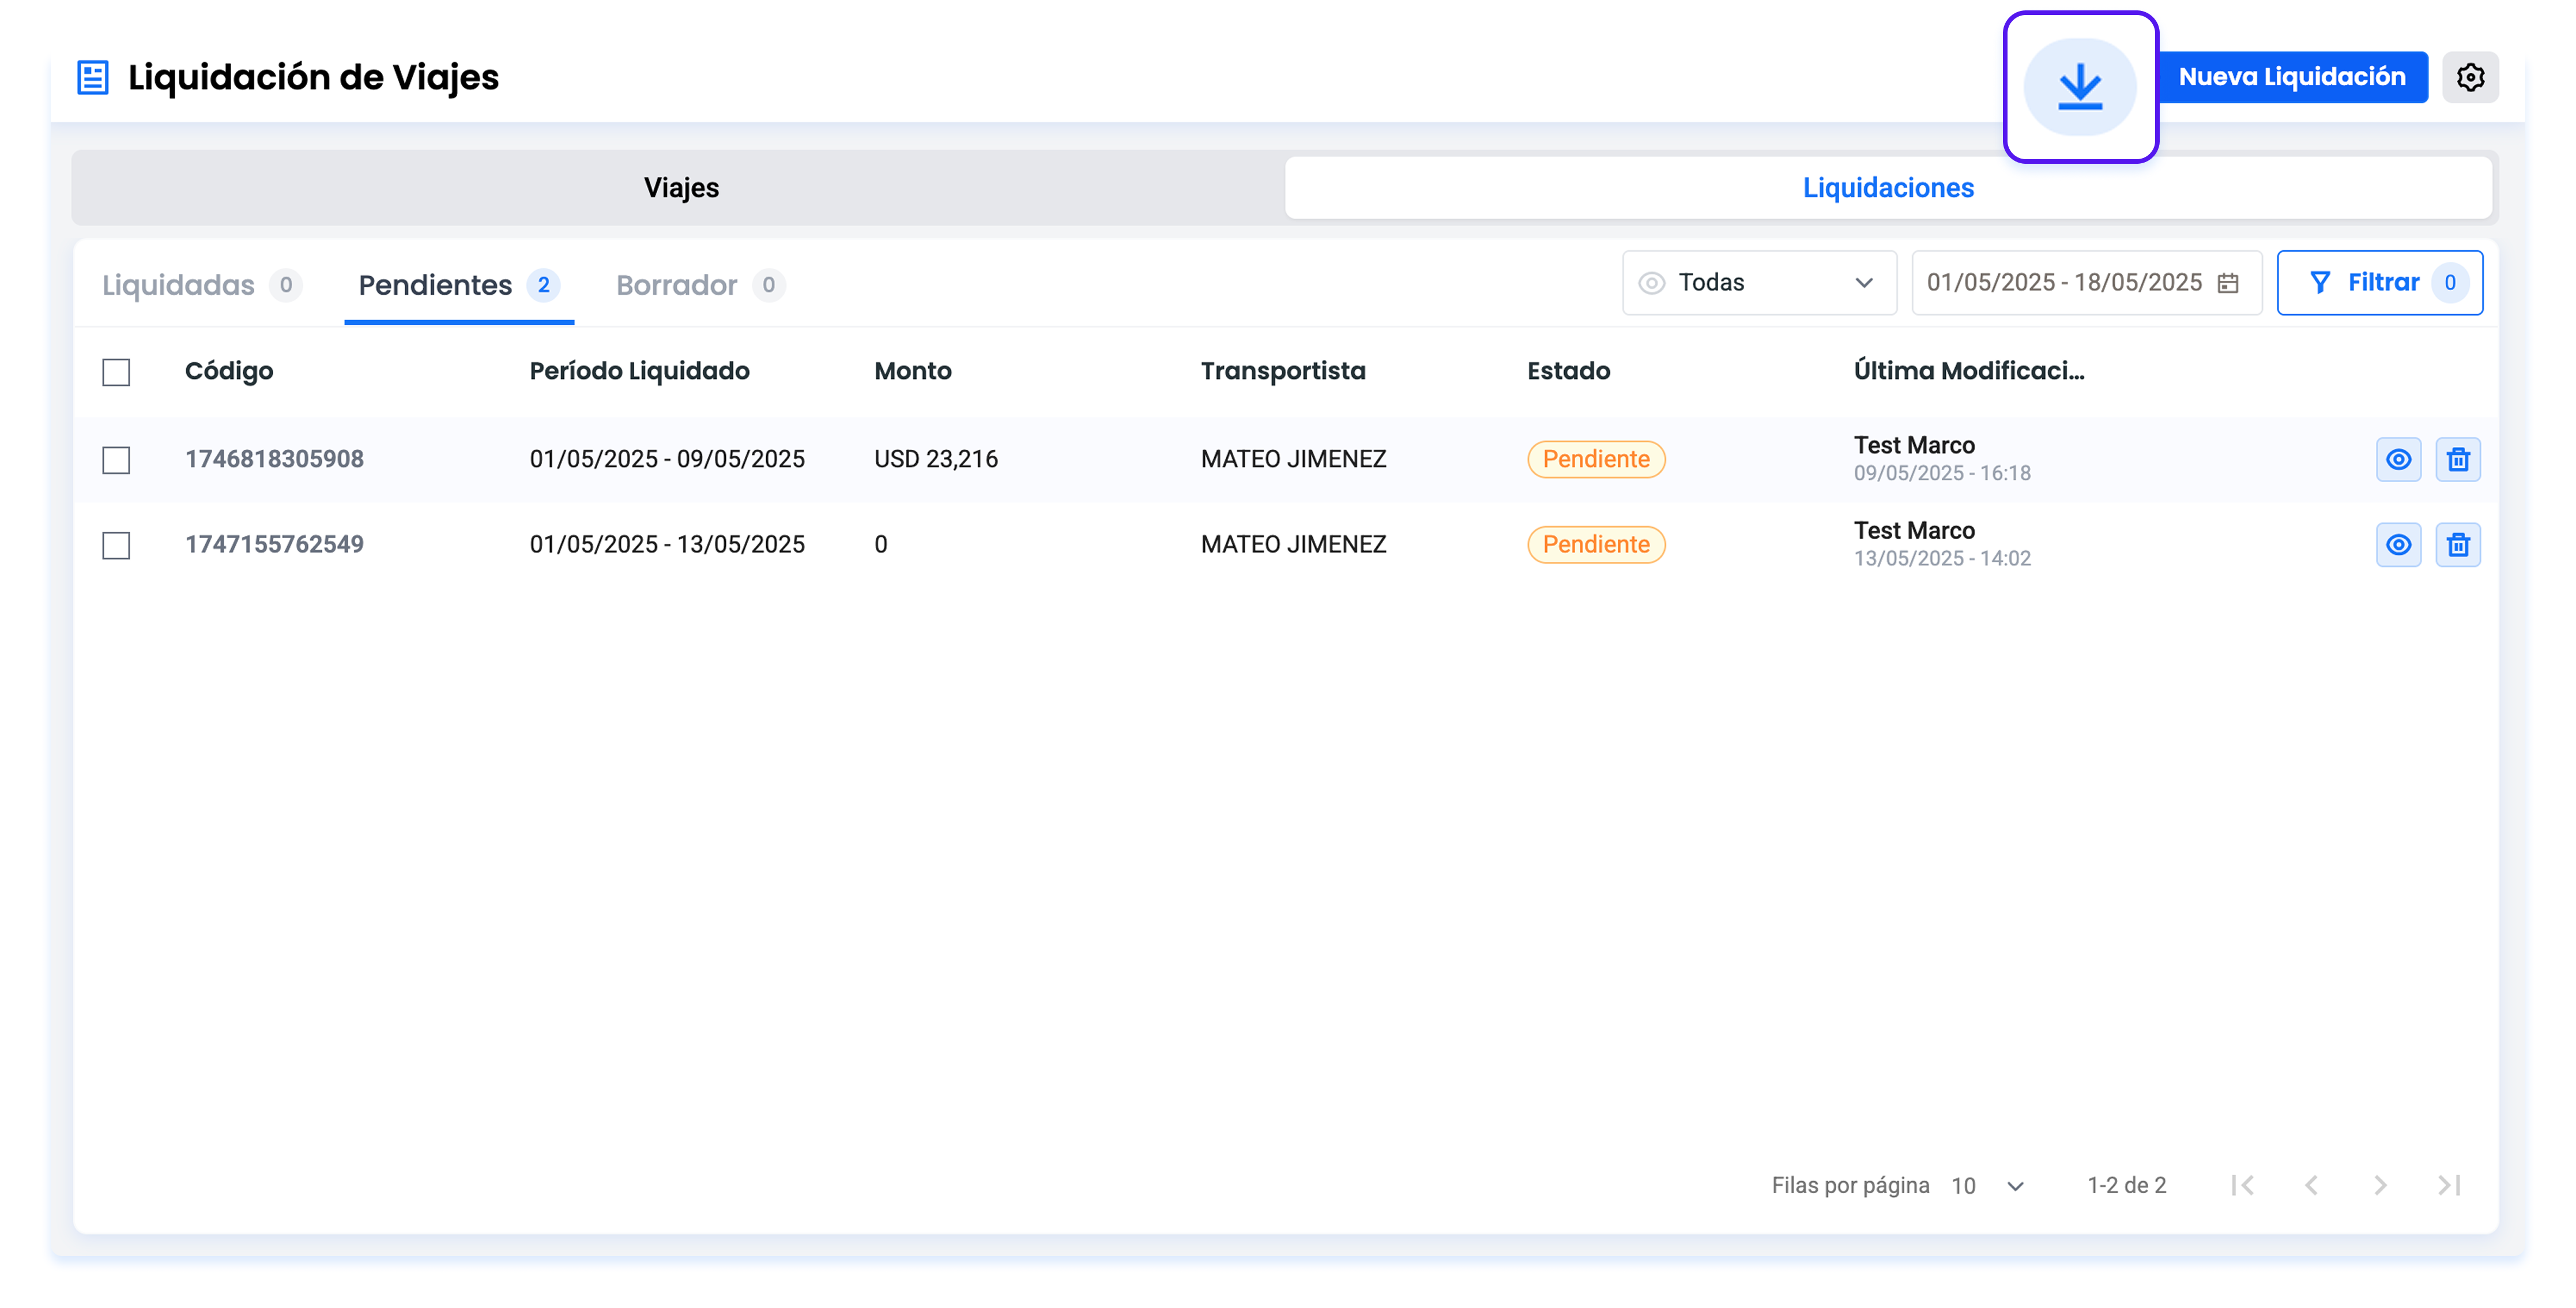
Task: Click the date range input field
Action: click(x=2063, y=283)
